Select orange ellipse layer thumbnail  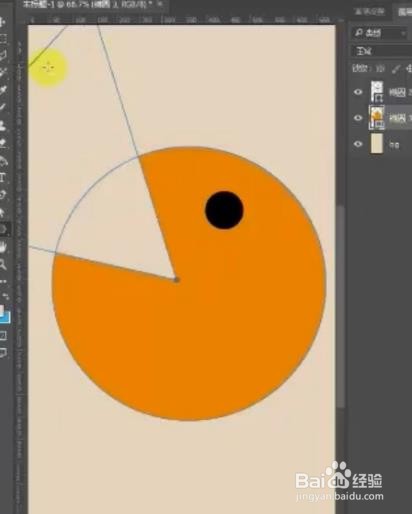coord(377,117)
